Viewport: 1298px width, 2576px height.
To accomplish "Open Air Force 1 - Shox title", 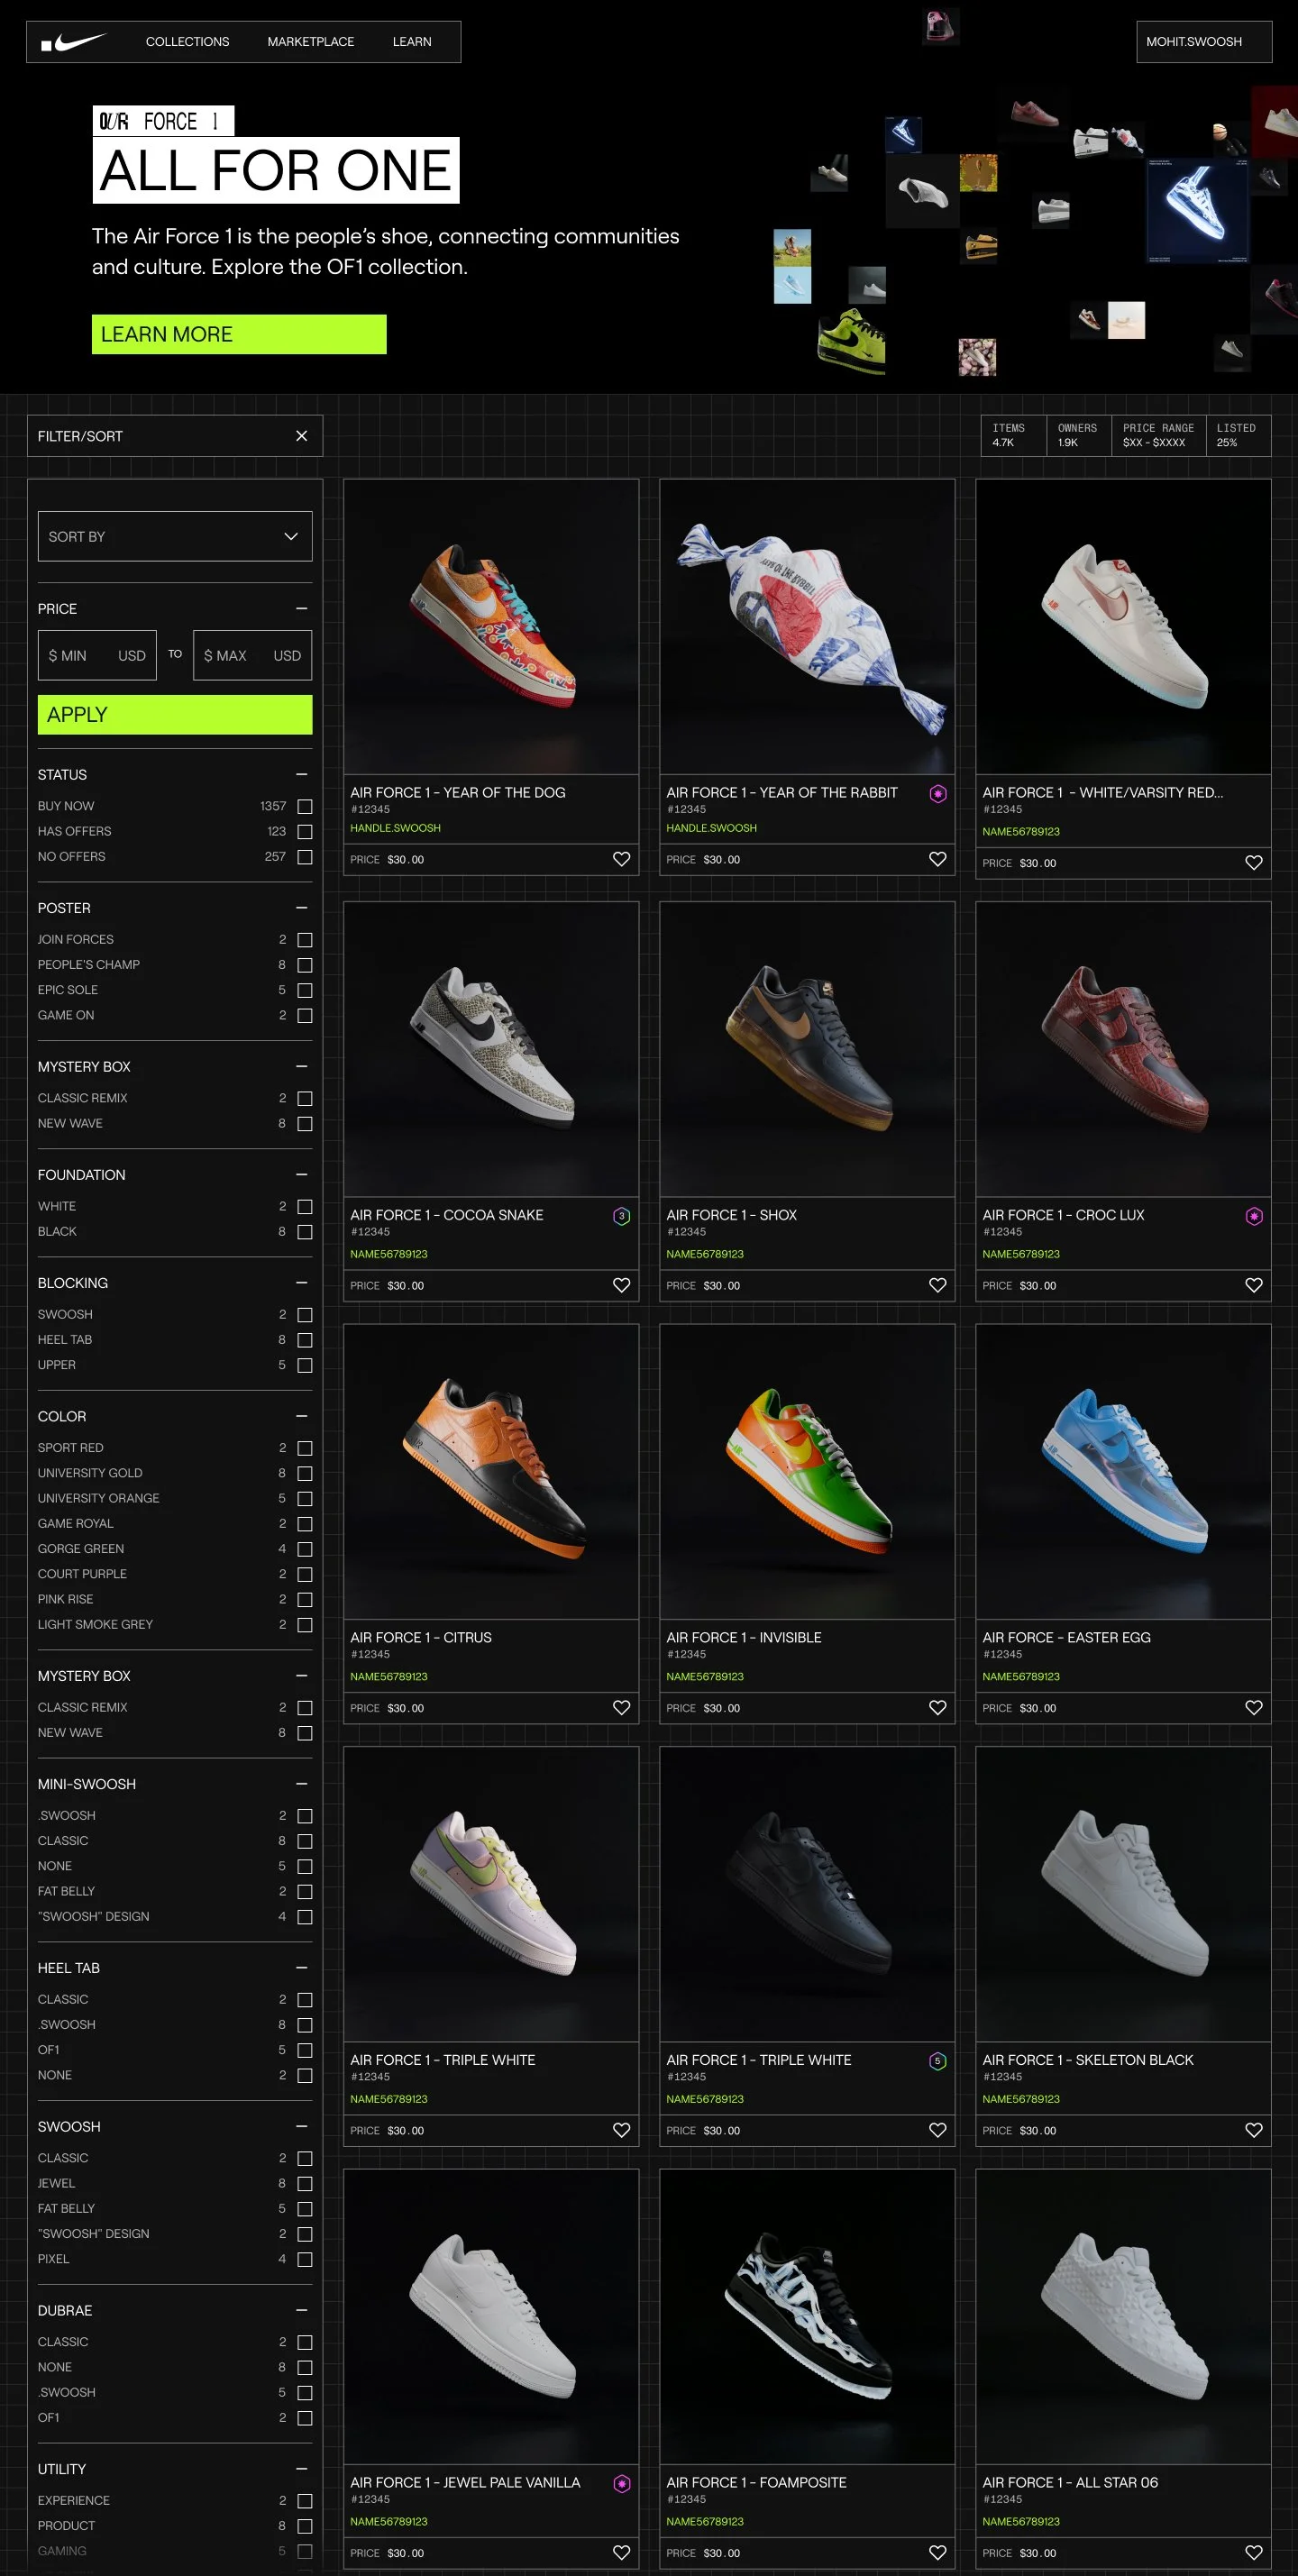I will (x=731, y=1215).
